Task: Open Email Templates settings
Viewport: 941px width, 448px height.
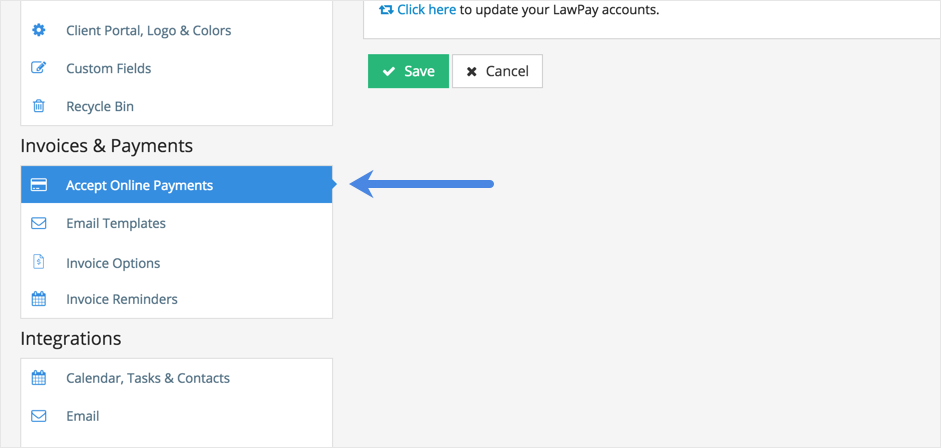Action: pyautogui.click(x=116, y=223)
